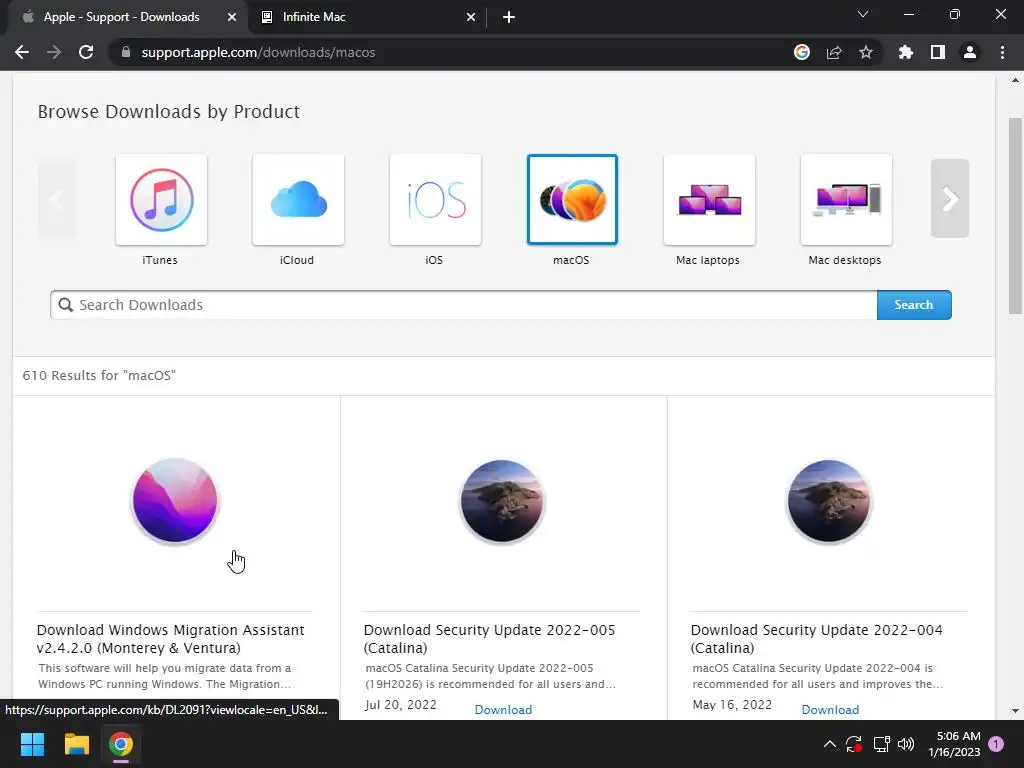Open the Windows Migration Assistant Monterey thumbnail
The width and height of the screenshot is (1024, 768).
pyautogui.click(x=175, y=501)
